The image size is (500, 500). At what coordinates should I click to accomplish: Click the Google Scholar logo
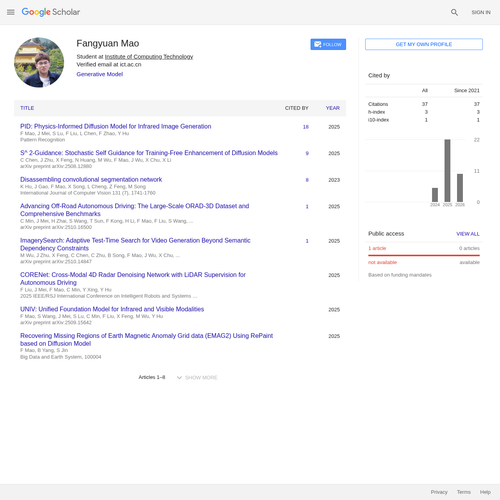[51, 12]
